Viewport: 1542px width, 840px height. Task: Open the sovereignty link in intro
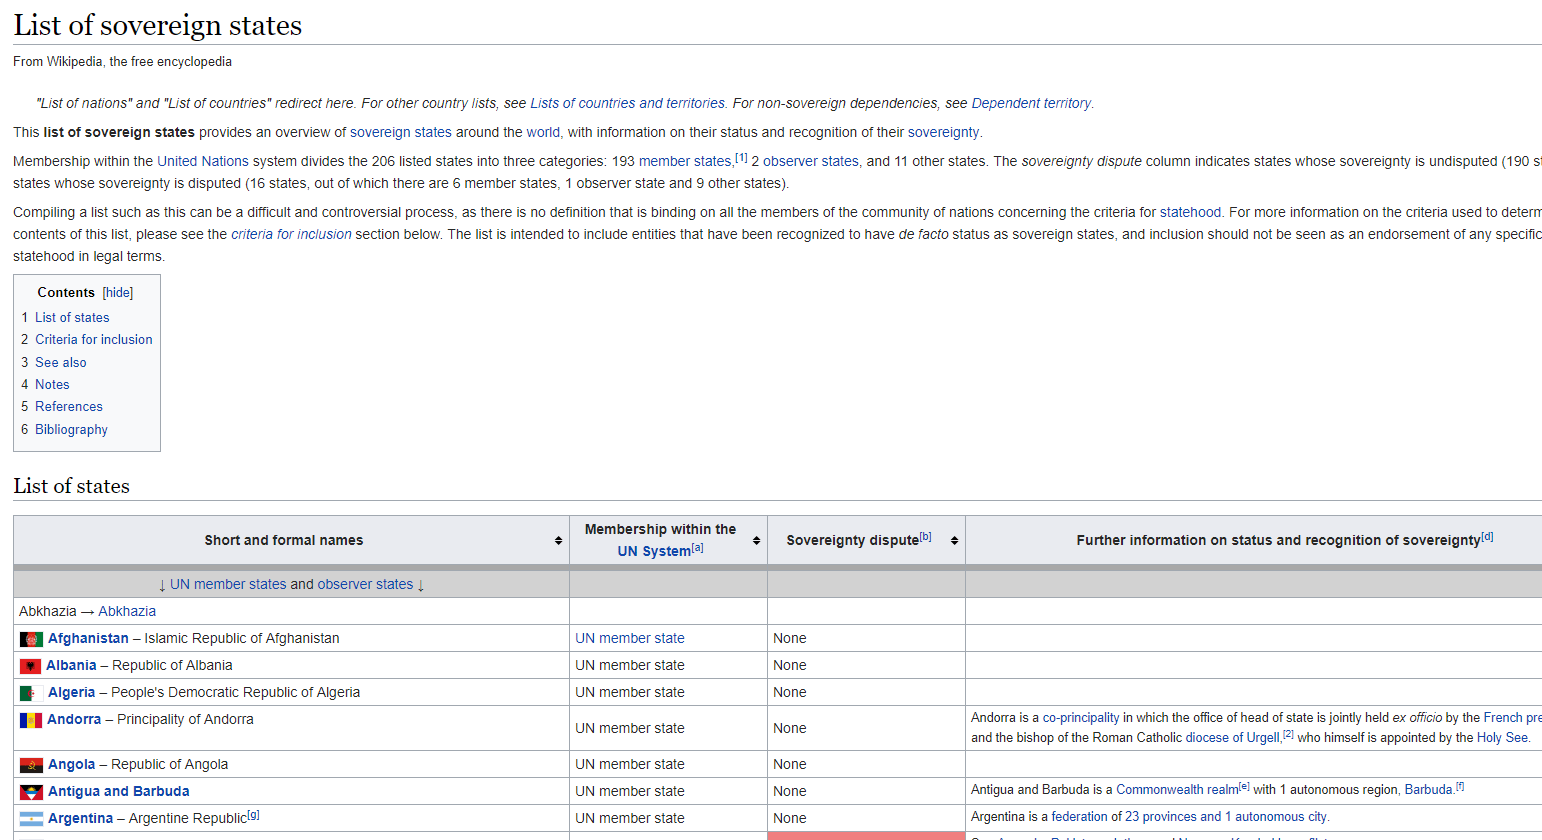(943, 132)
